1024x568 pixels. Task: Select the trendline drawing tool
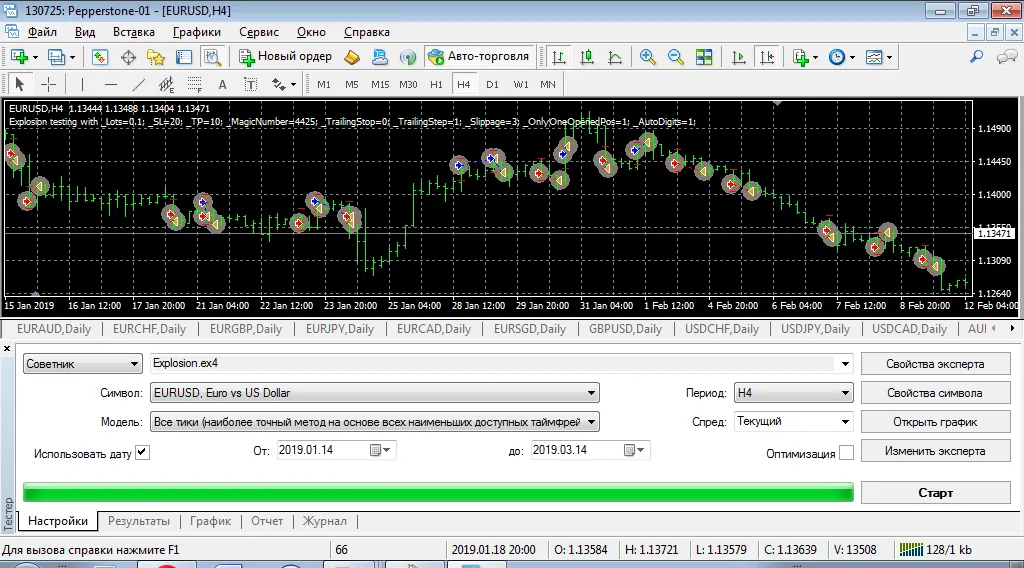pos(138,85)
